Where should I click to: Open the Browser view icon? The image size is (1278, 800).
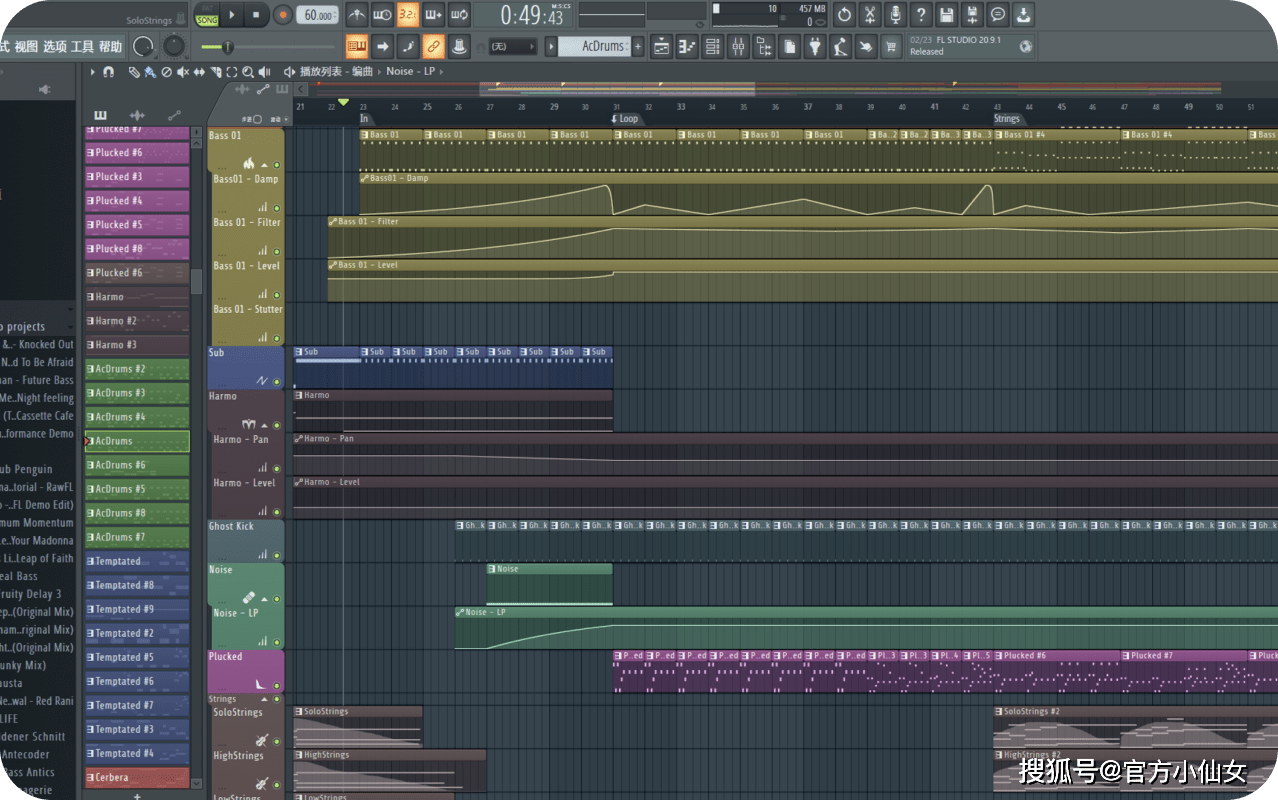click(765, 46)
